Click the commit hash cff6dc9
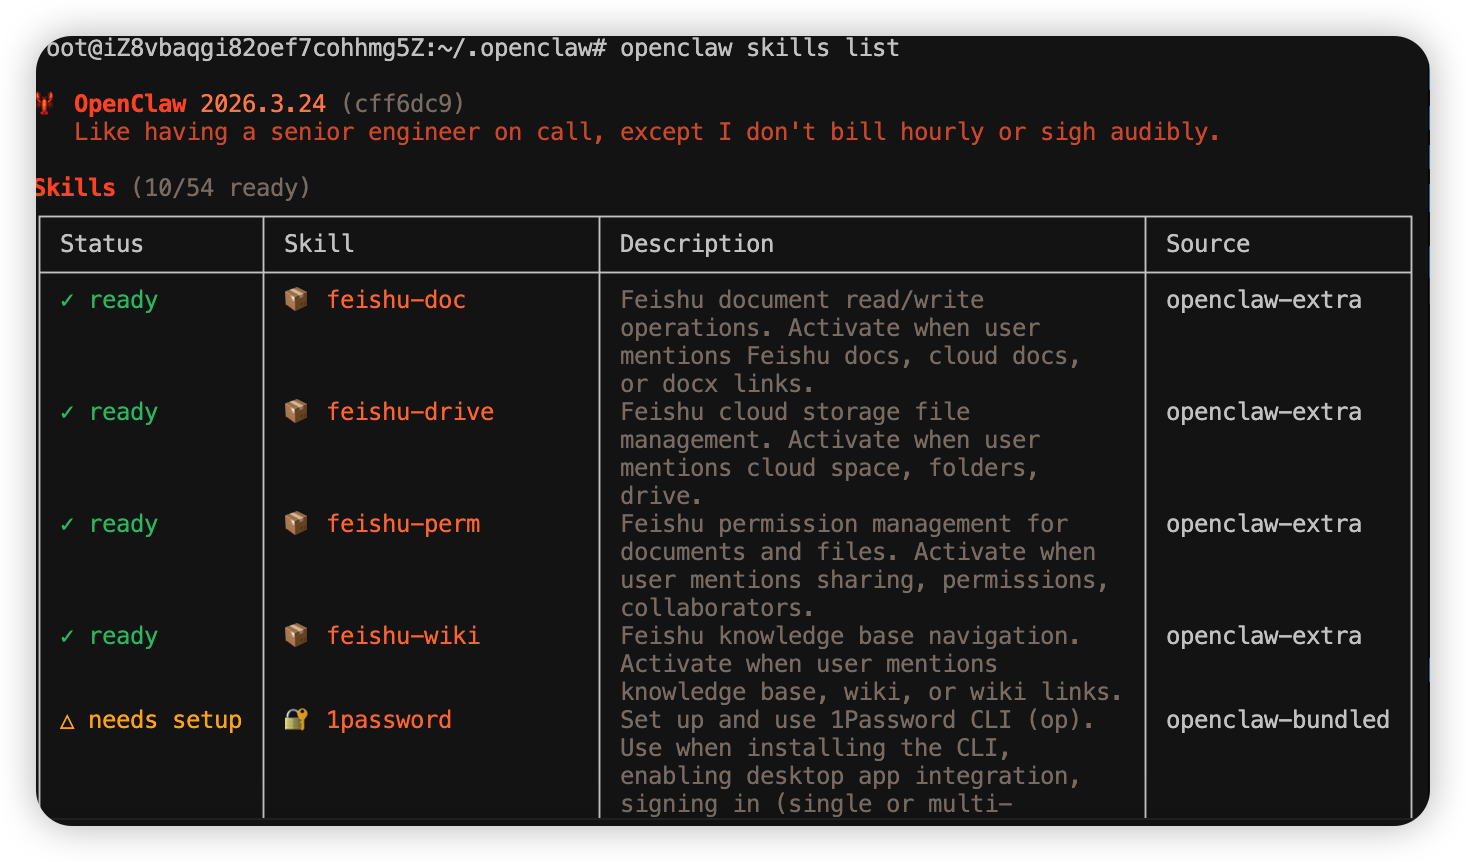This screenshot has width=1466, height=862. point(403,104)
